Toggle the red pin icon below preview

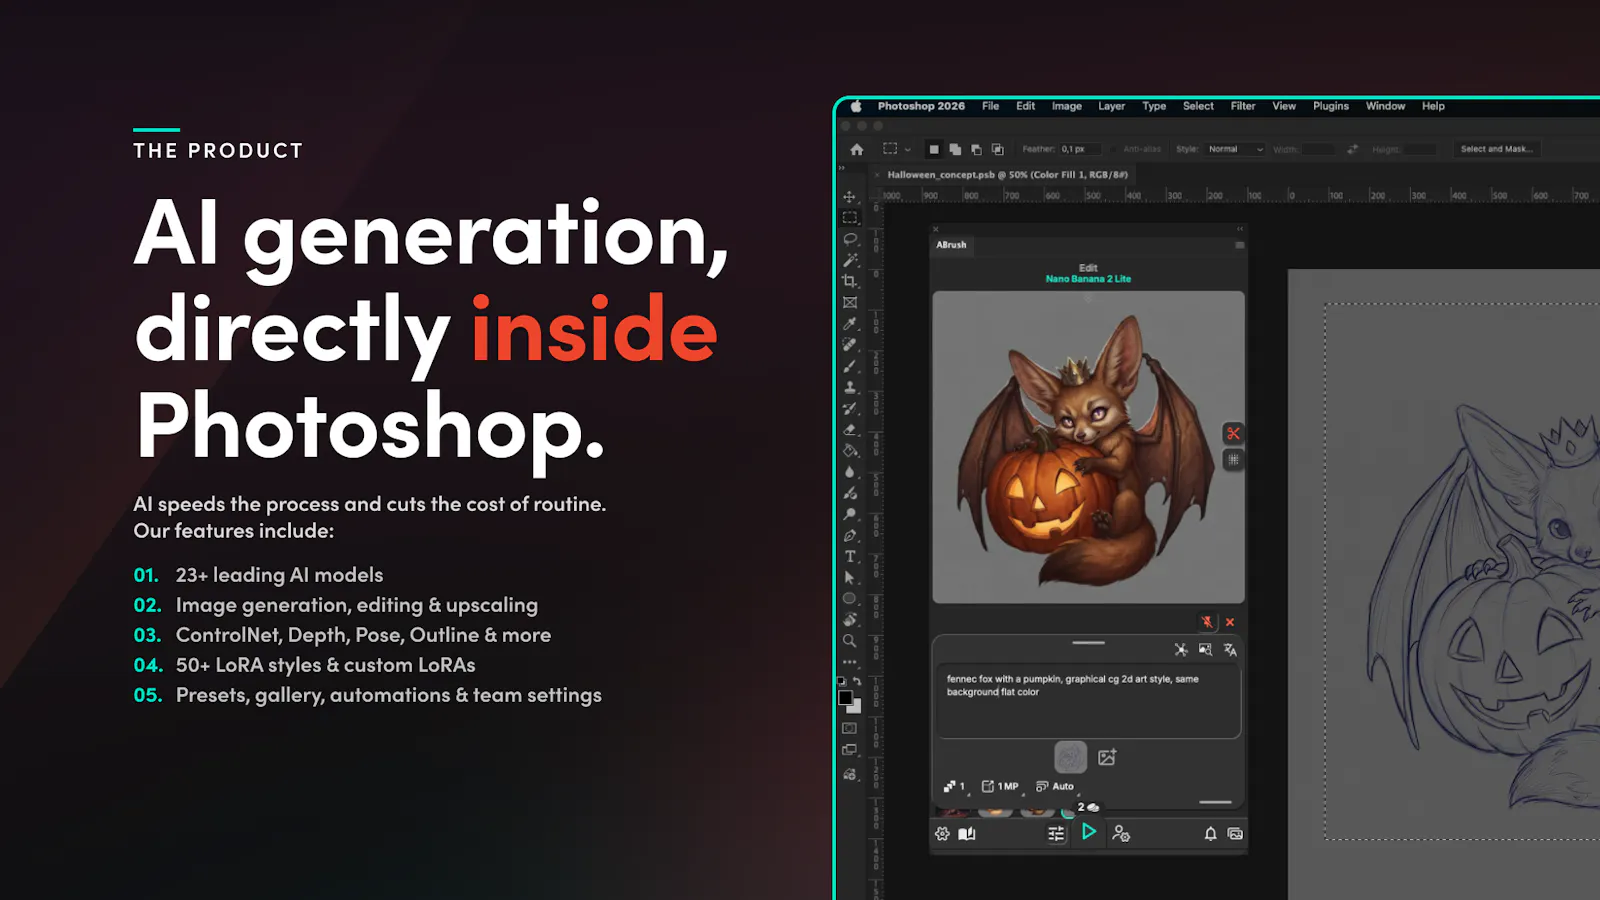pos(1207,622)
